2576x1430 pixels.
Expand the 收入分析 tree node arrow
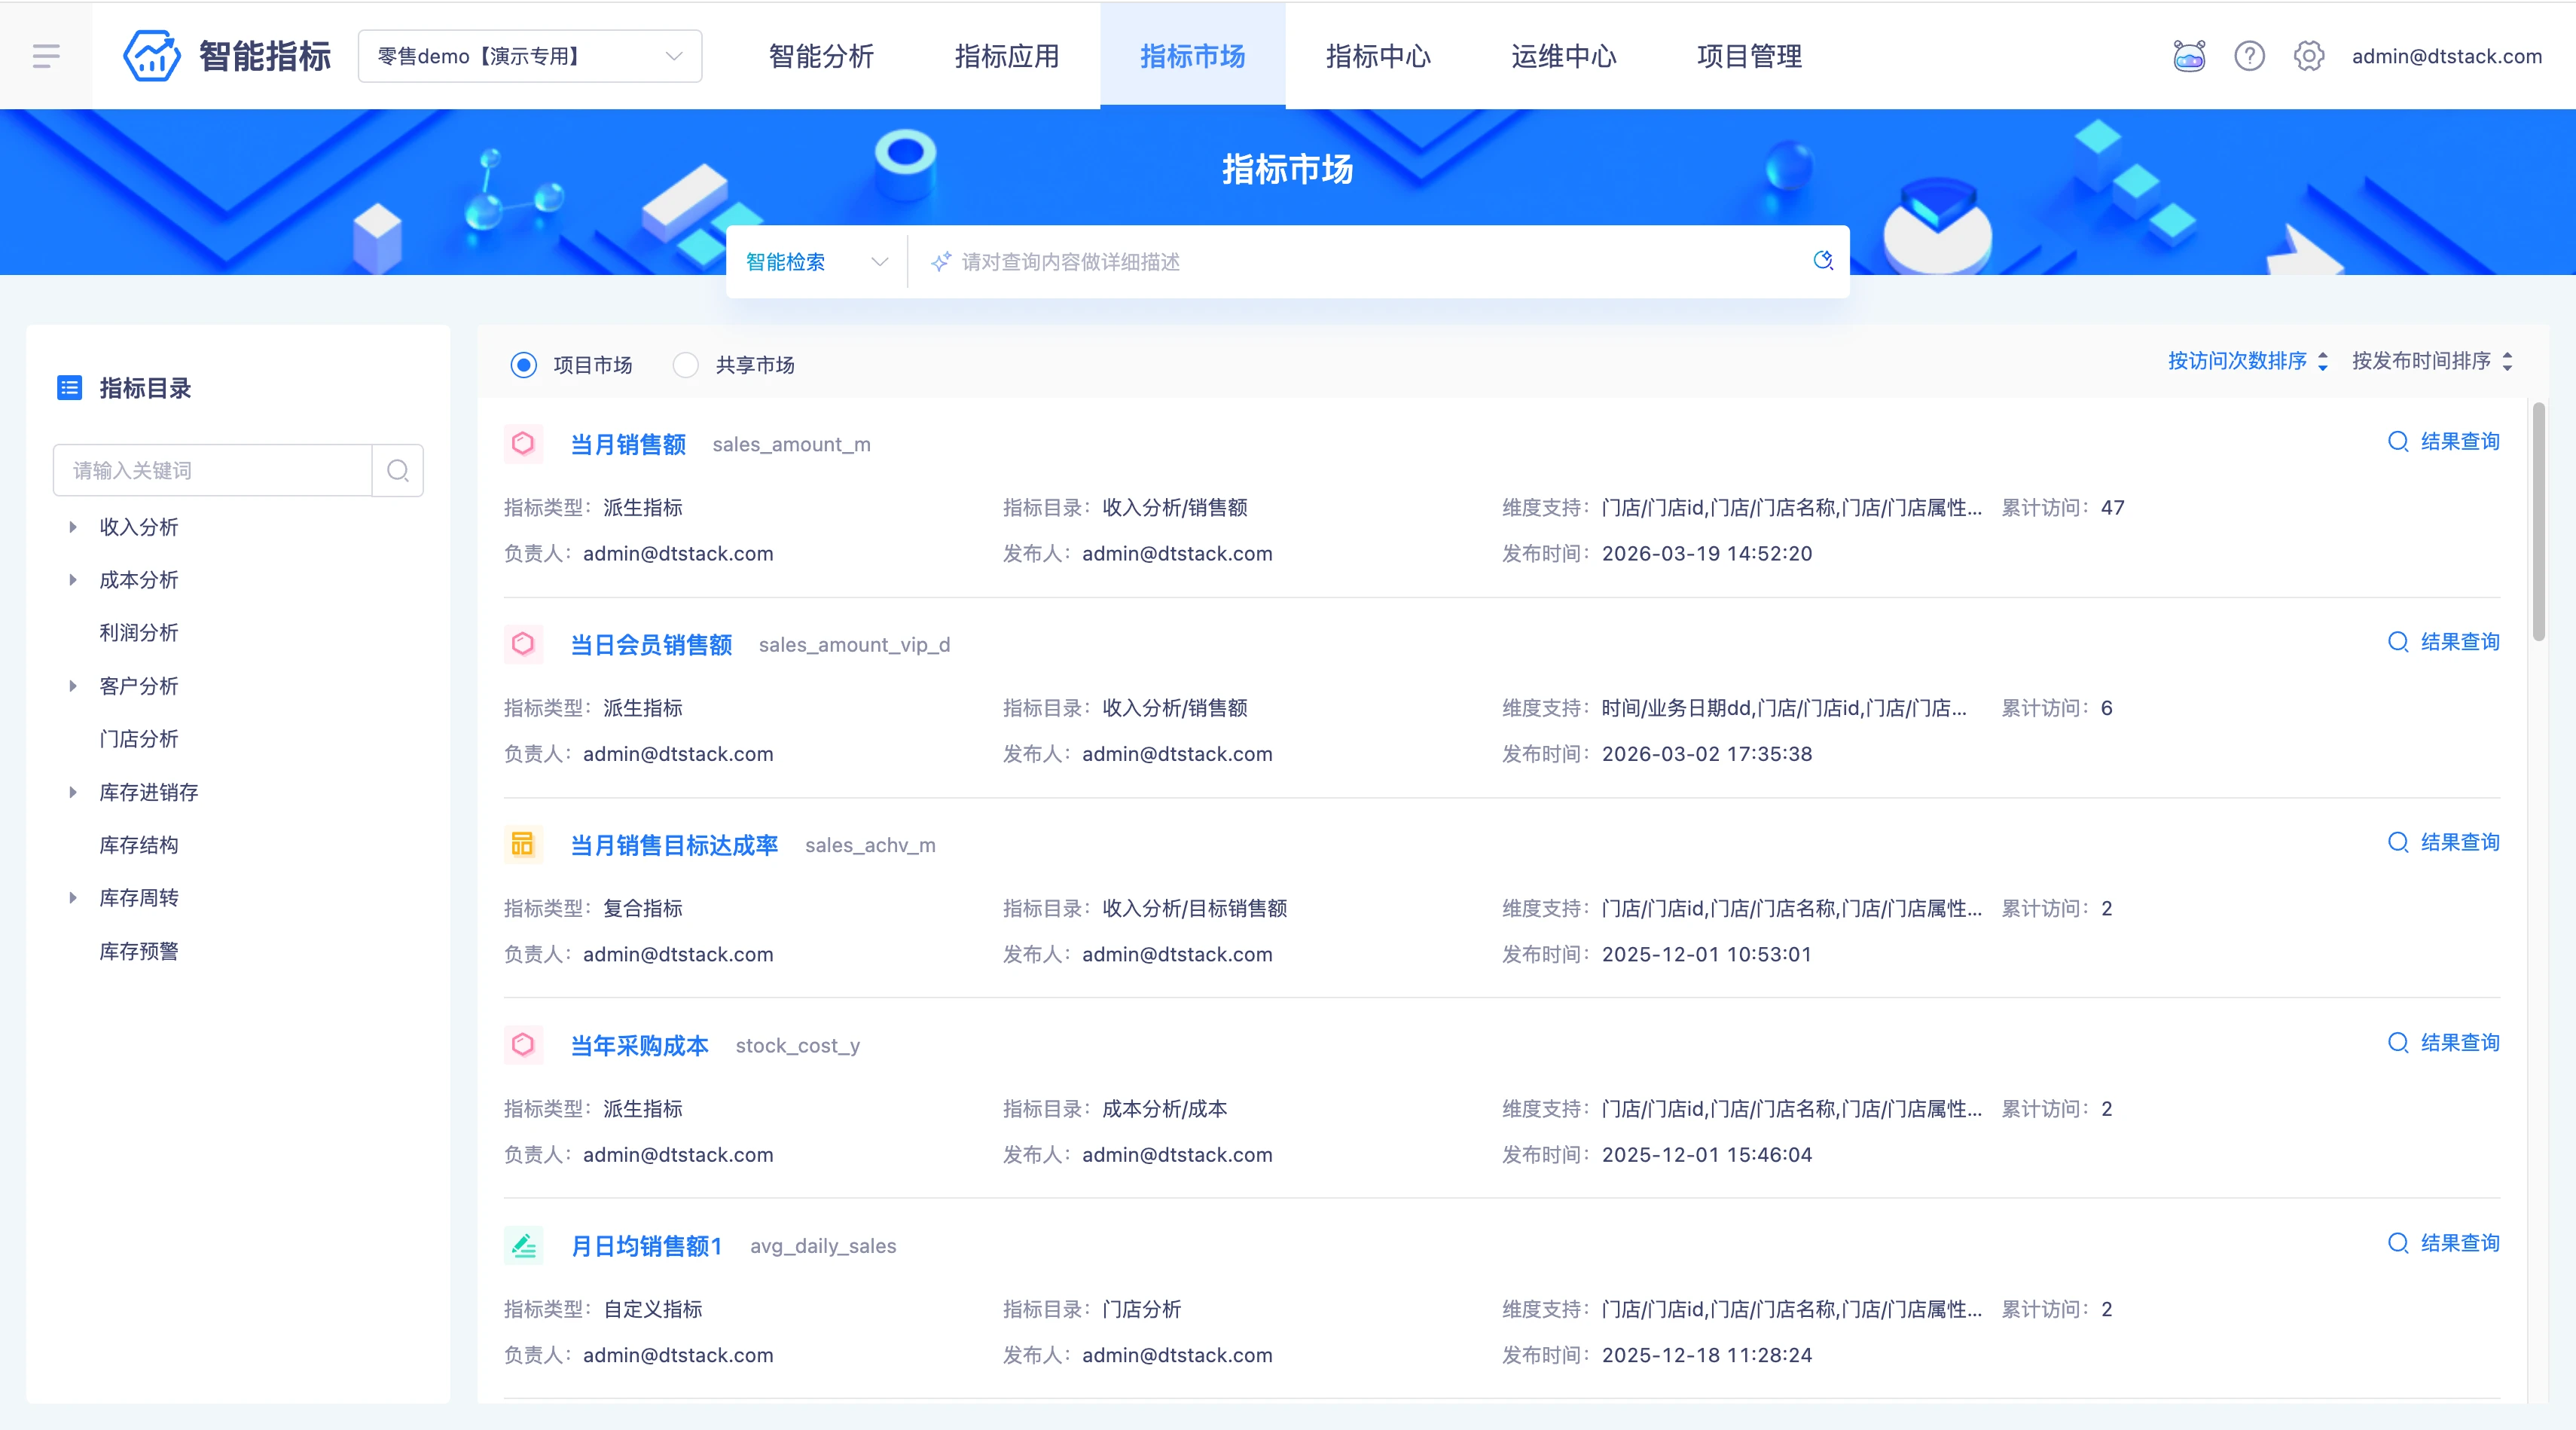tap(72, 527)
